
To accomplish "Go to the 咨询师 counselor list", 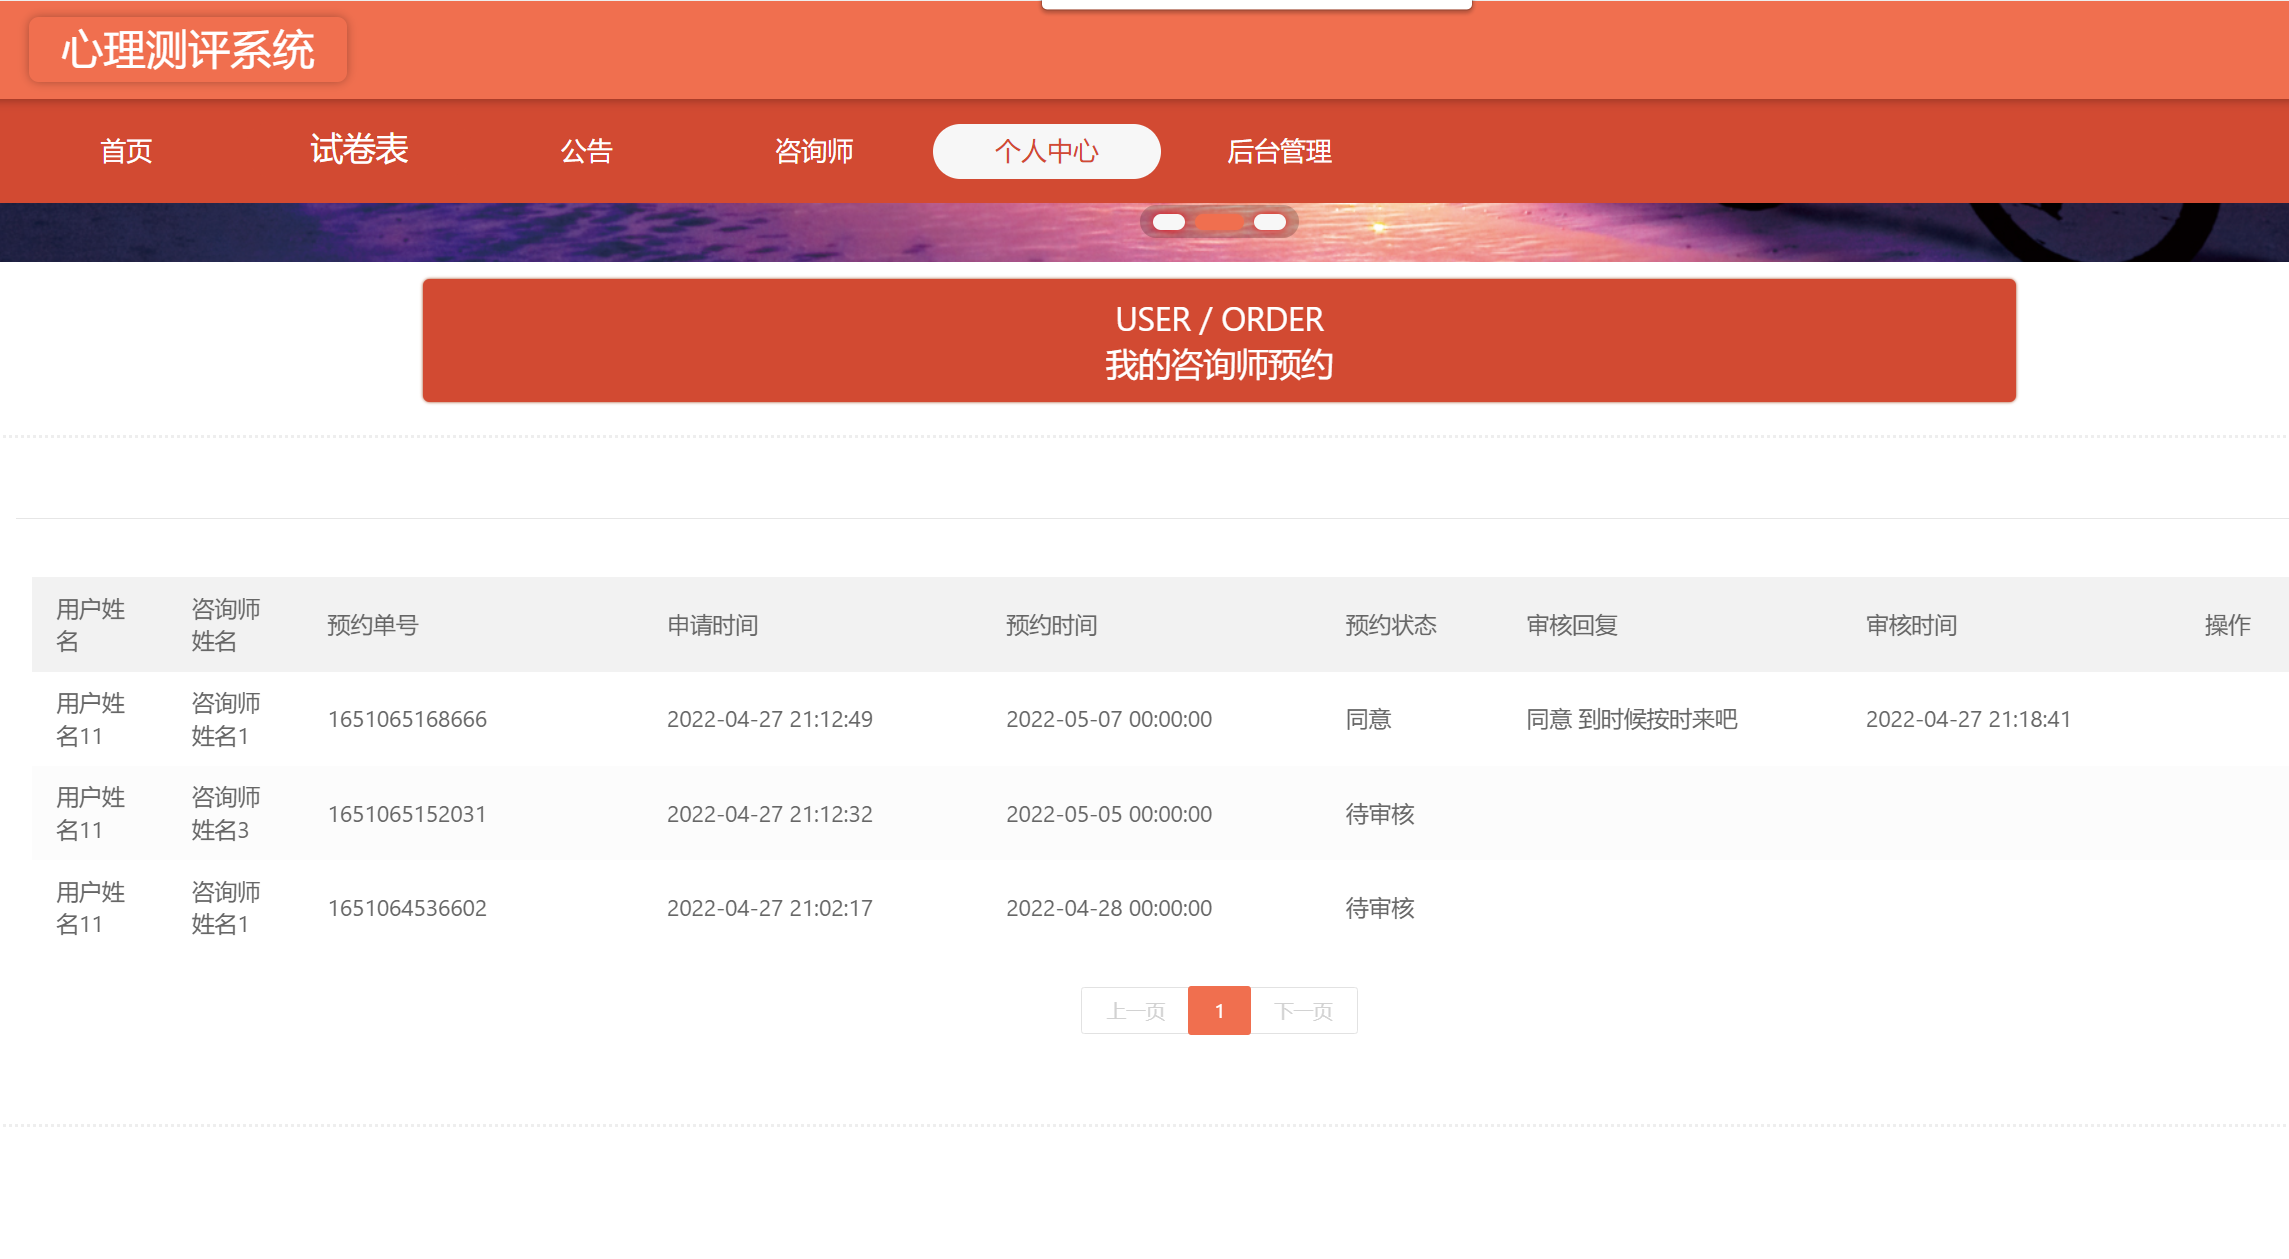I will [813, 151].
